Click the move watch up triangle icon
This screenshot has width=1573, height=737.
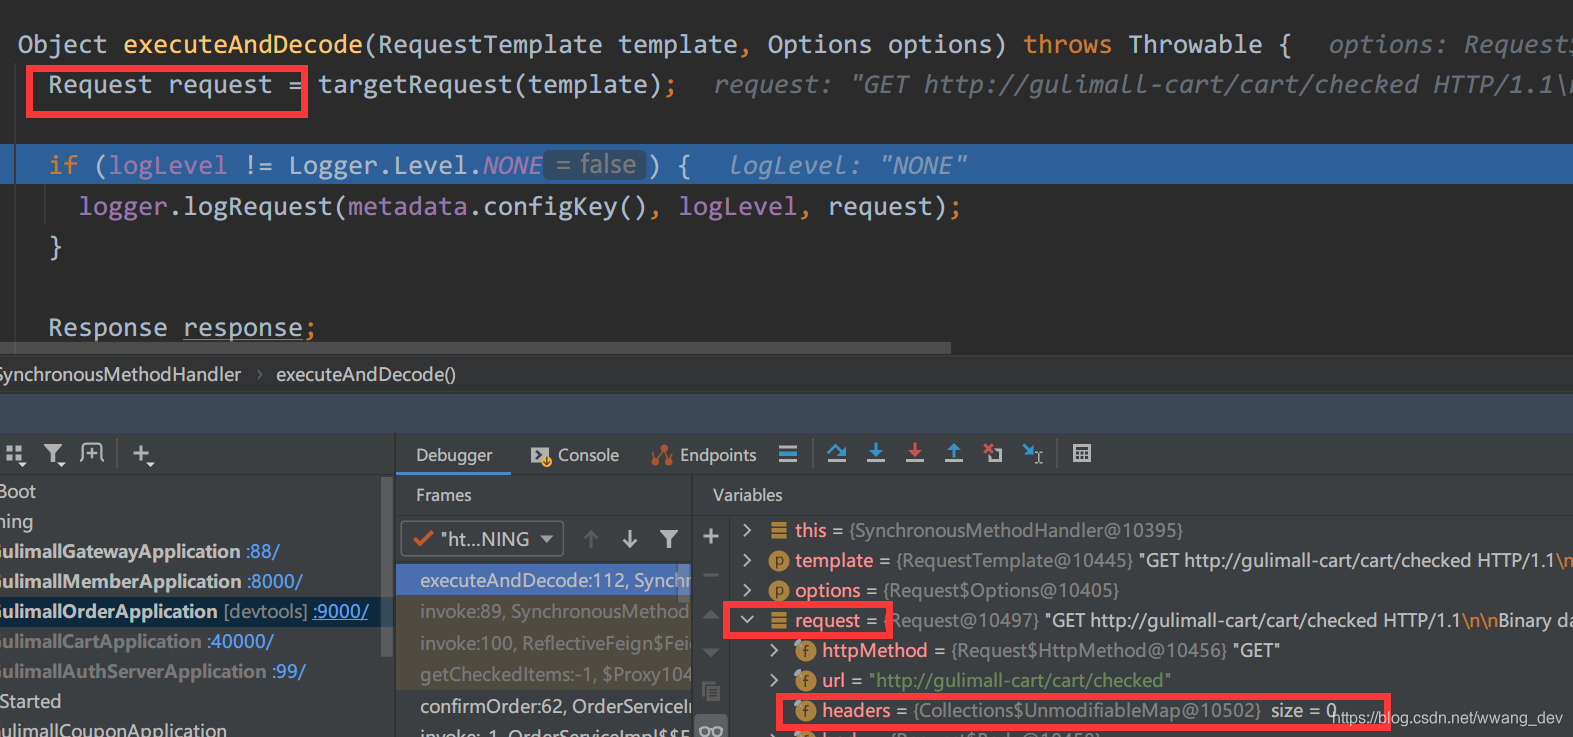pyautogui.click(x=711, y=614)
